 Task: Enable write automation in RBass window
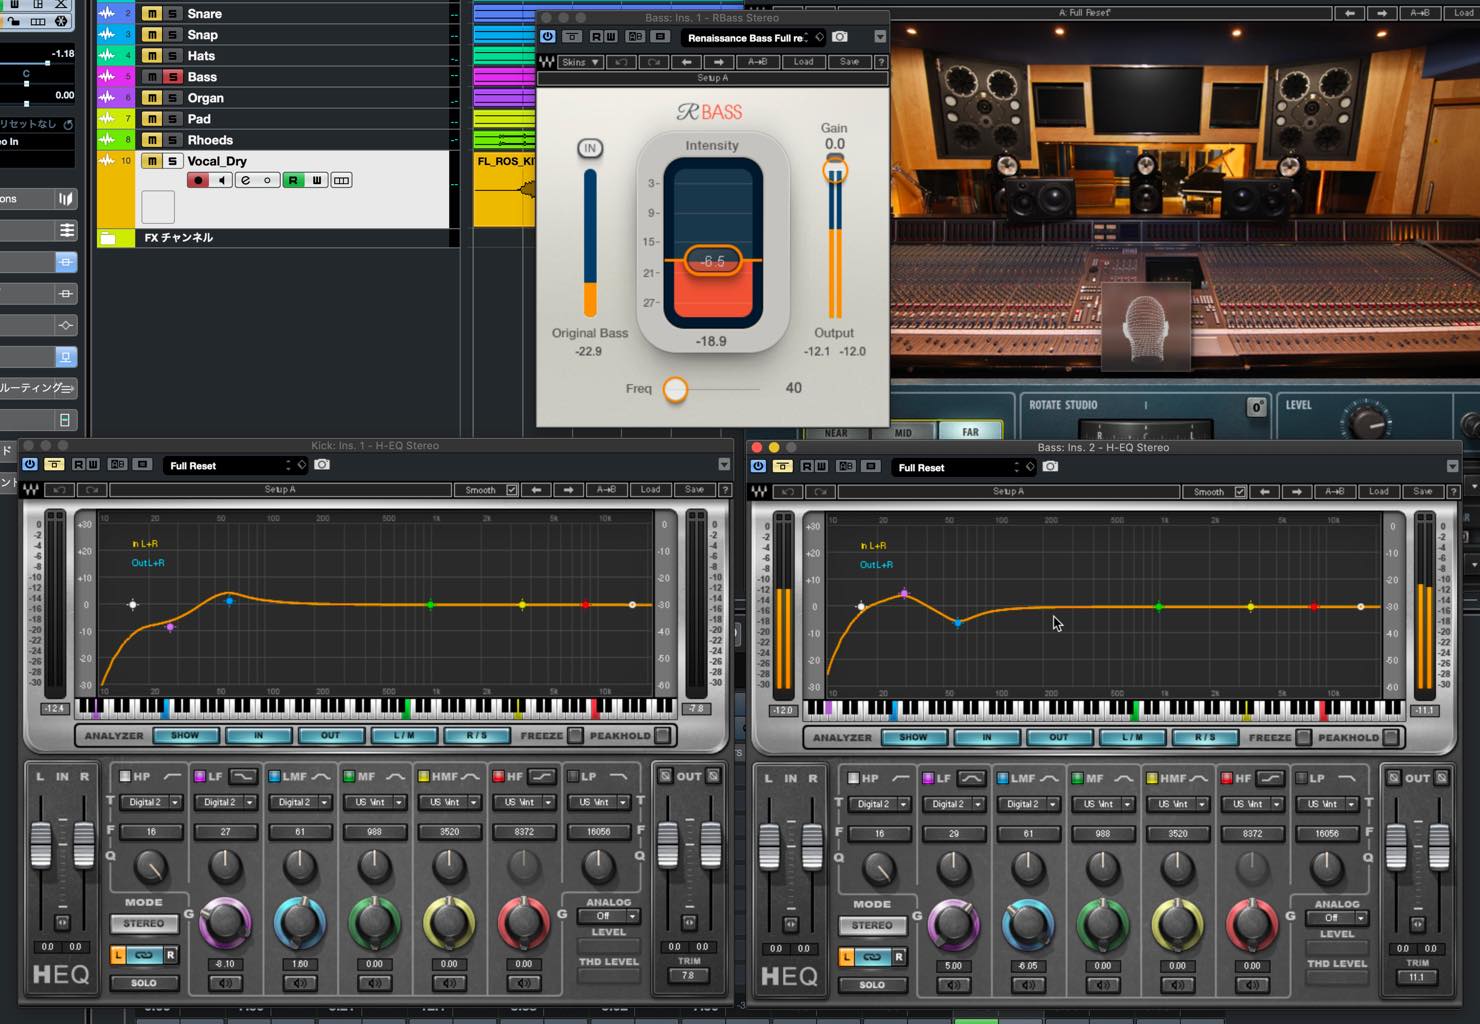pyautogui.click(x=610, y=37)
